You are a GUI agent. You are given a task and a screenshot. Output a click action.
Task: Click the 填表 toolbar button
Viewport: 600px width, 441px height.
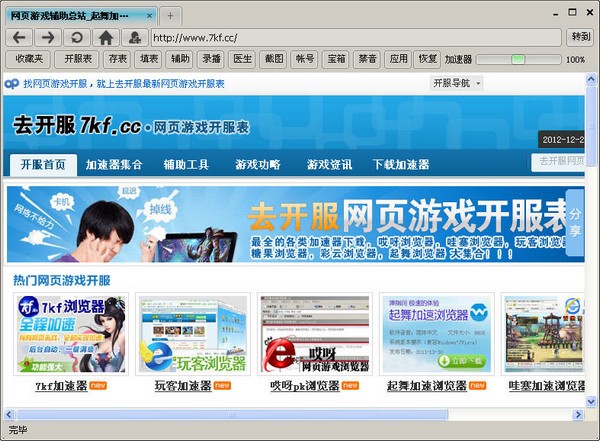[149, 59]
